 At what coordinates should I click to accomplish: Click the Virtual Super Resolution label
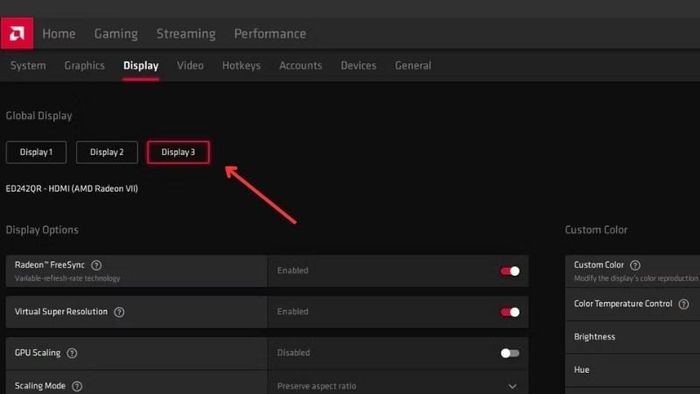[61, 311]
